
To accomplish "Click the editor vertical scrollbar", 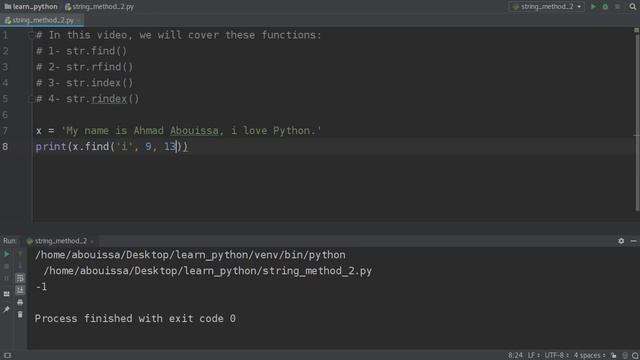I will tap(638, 122).
